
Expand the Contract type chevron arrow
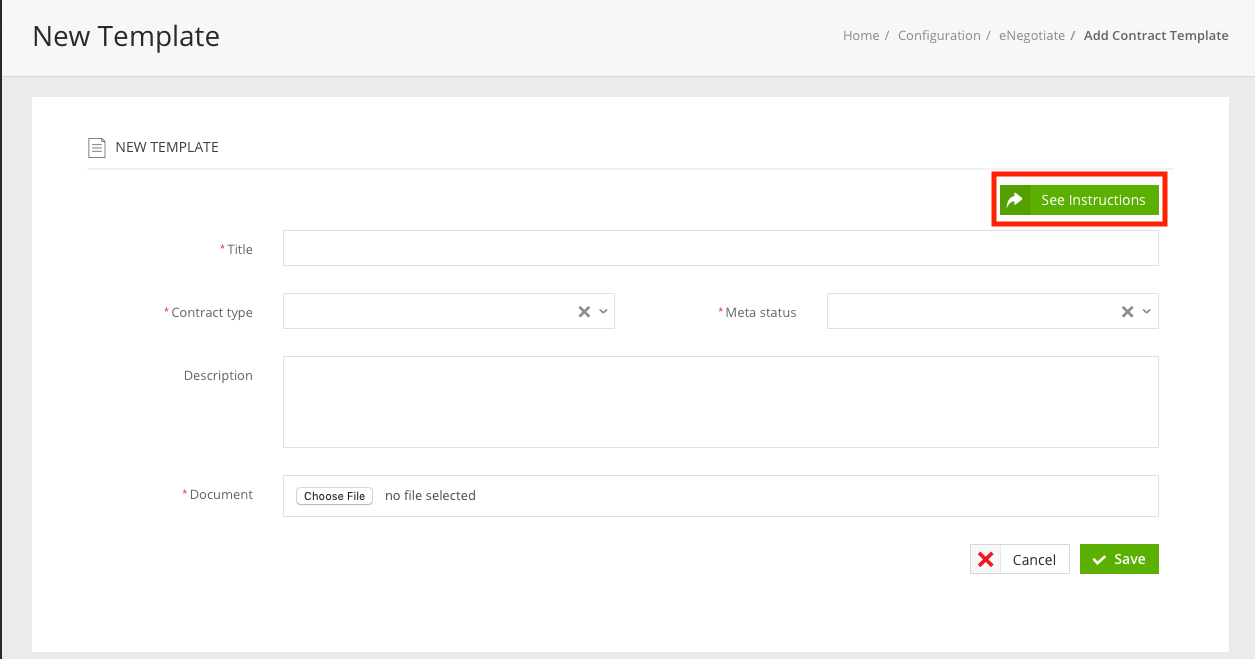pyautogui.click(x=603, y=312)
